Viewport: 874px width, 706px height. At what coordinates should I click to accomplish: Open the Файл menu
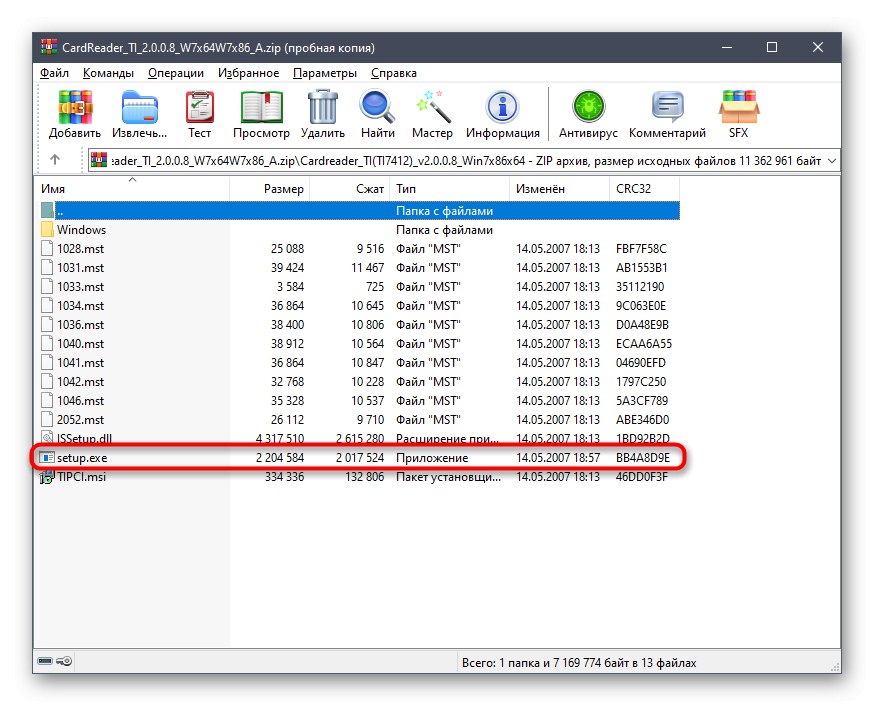pyautogui.click(x=54, y=73)
